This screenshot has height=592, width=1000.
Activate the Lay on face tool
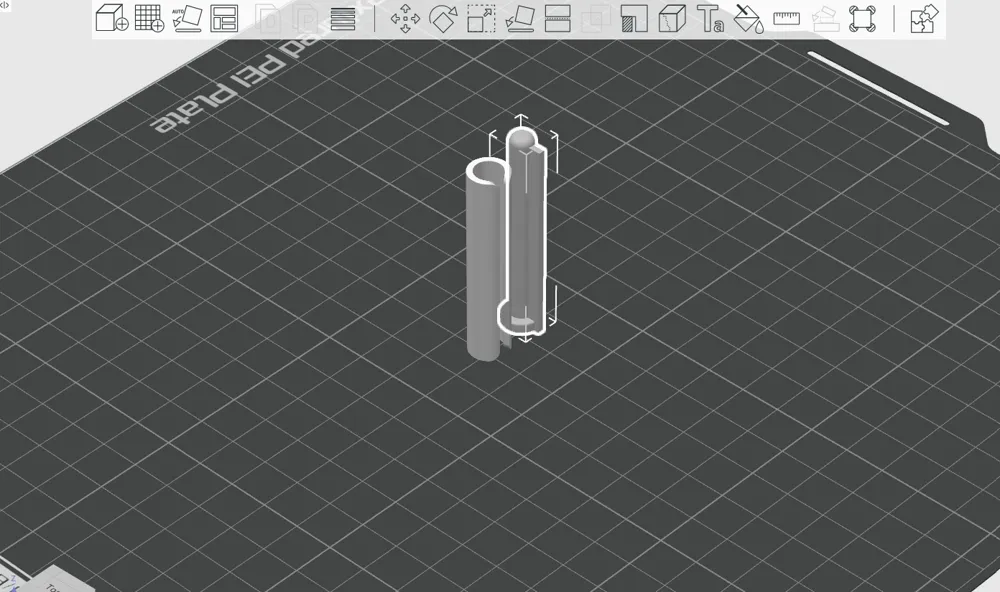[x=520, y=18]
